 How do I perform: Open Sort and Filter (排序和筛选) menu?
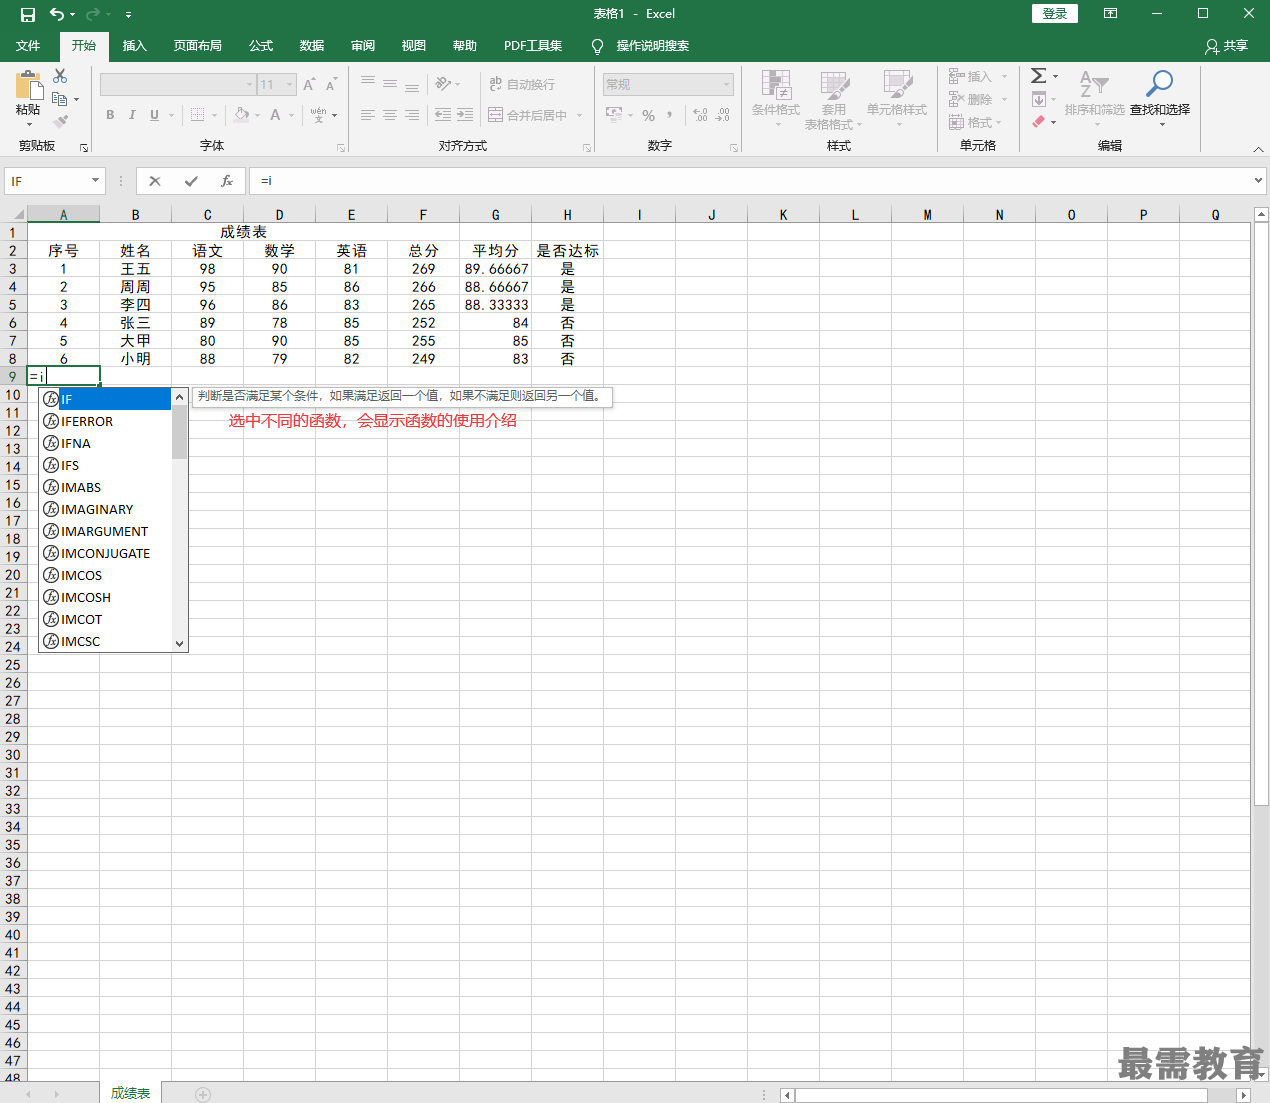click(x=1094, y=97)
